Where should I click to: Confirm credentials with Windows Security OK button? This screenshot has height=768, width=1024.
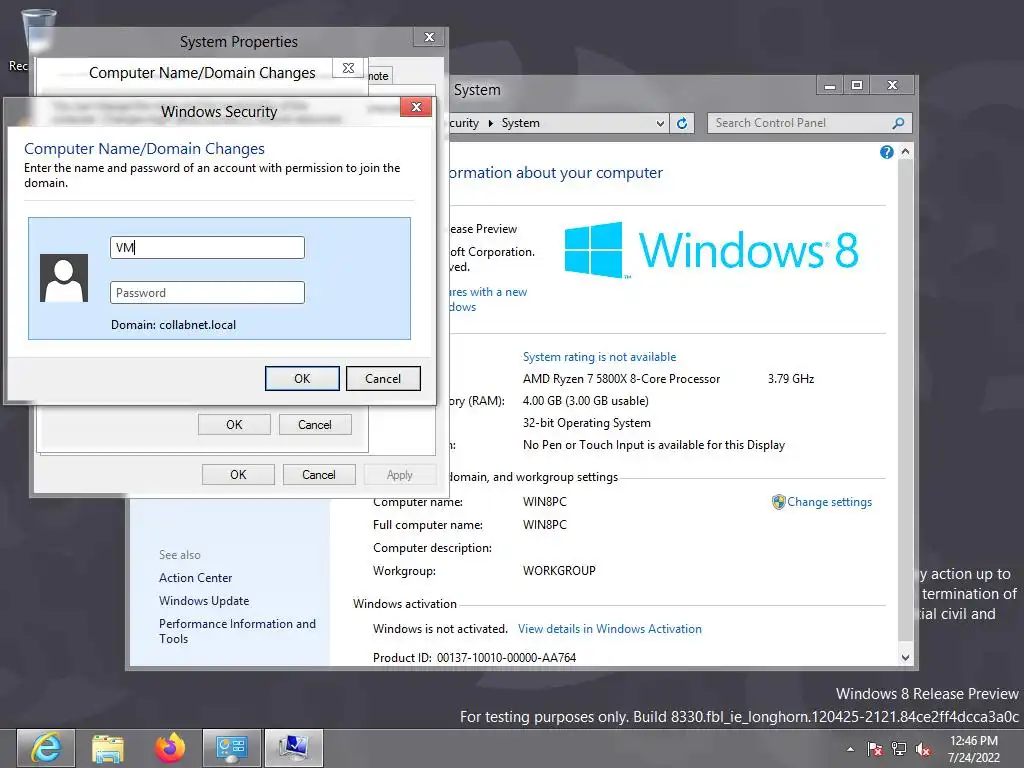click(302, 379)
